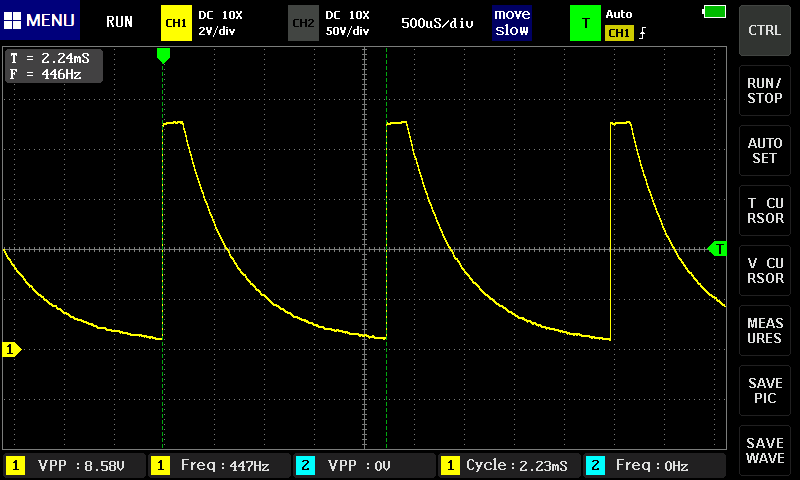This screenshot has width=800, height=480.
Task: Select the channel 2 VPP 0V measurement
Action: [x=364, y=466]
